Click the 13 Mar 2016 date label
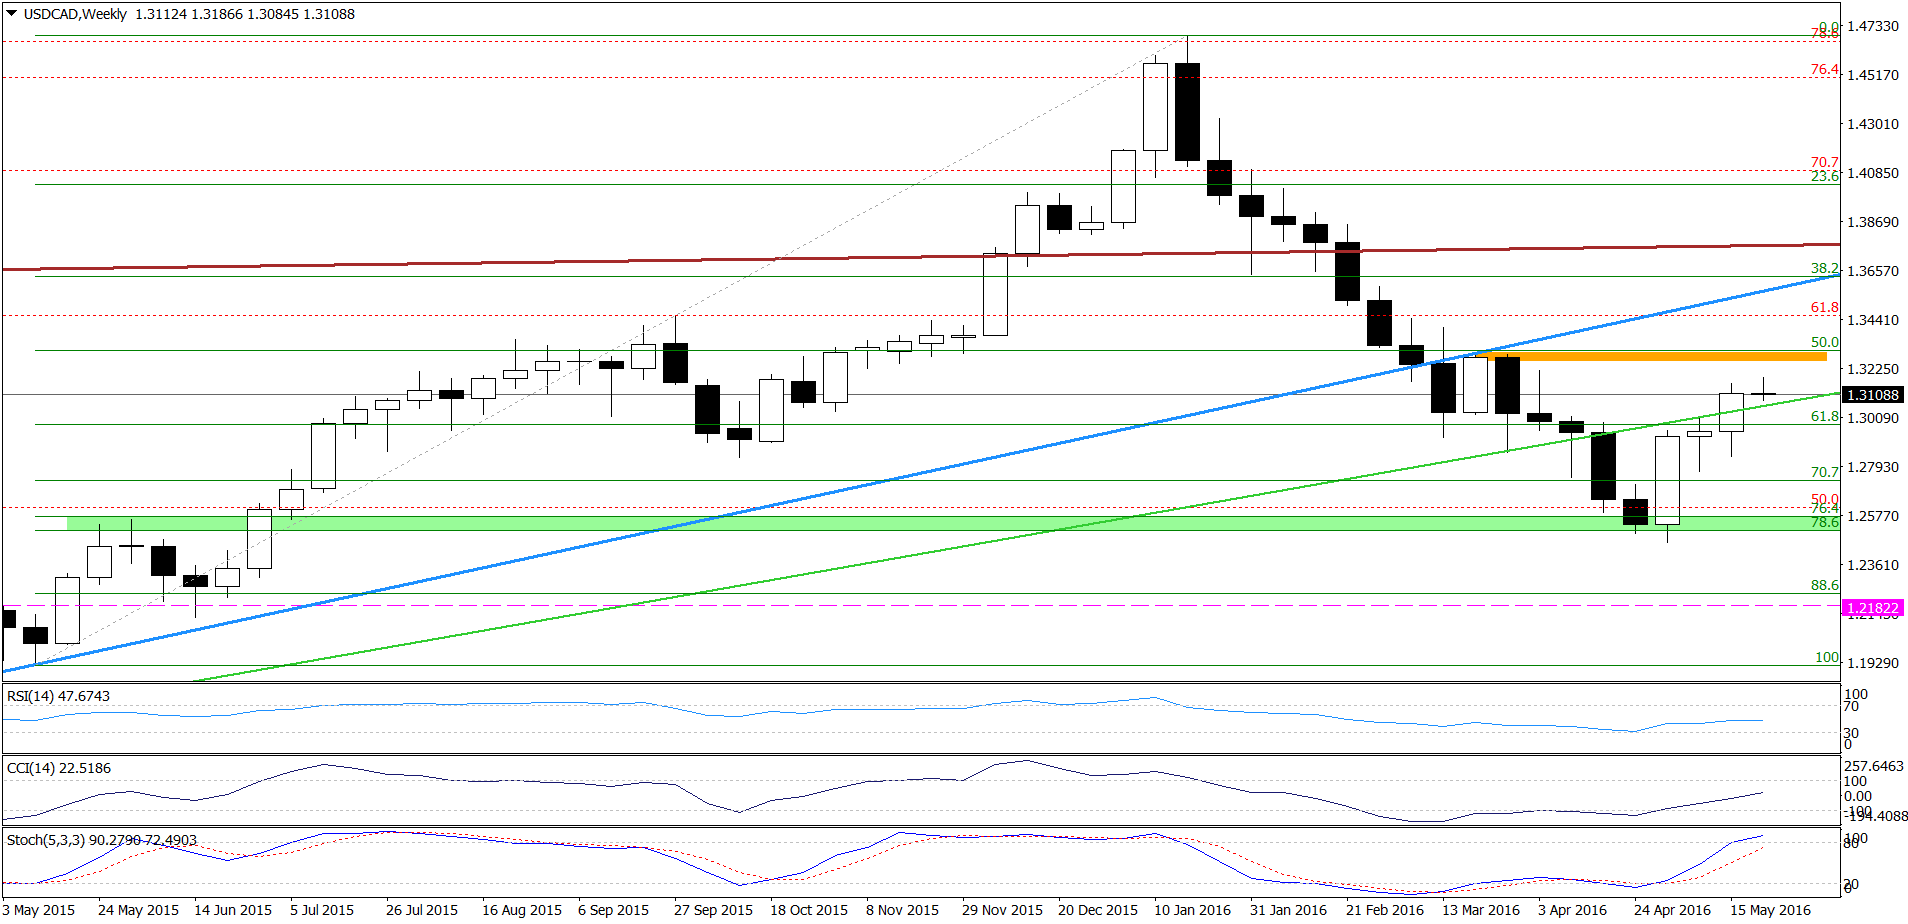Viewport: 1908px width, 924px height. pyautogui.click(x=1481, y=910)
